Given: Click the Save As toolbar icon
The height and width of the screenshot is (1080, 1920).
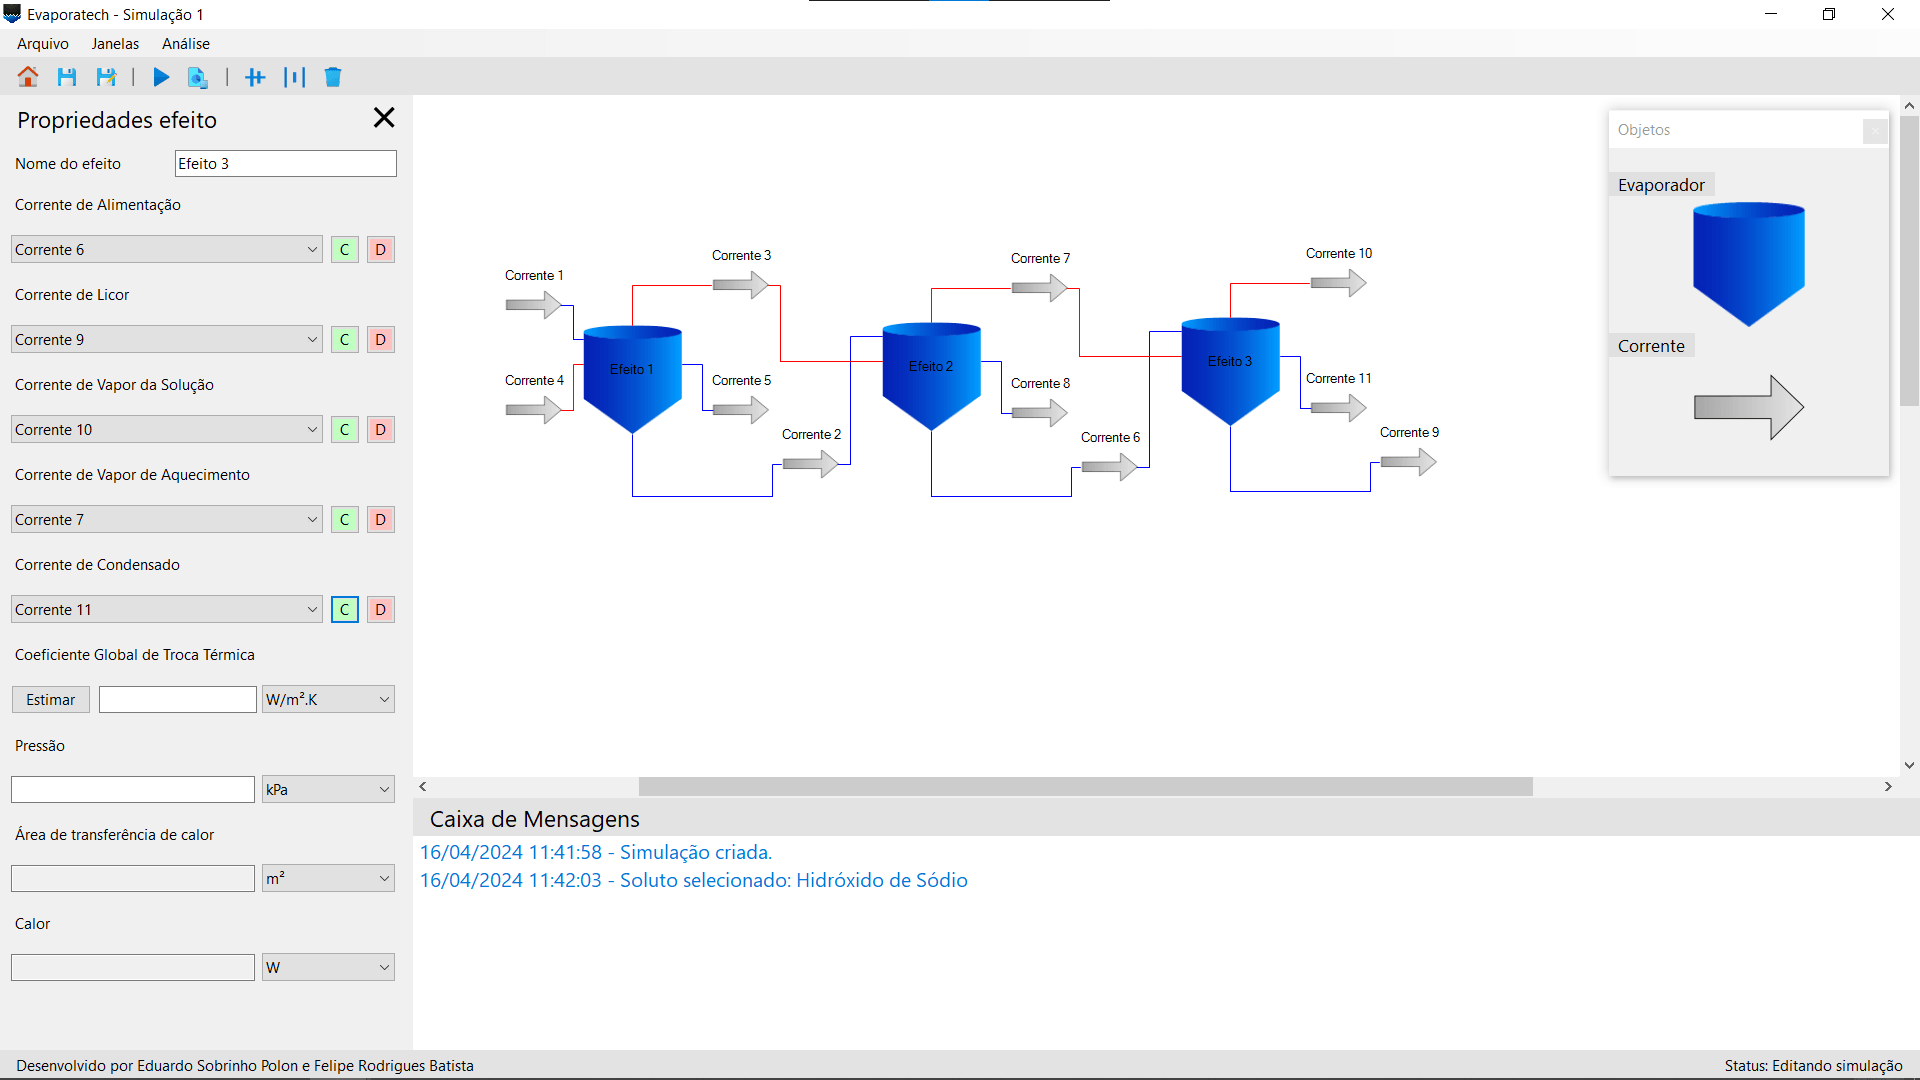Looking at the screenshot, I should click(107, 76).
